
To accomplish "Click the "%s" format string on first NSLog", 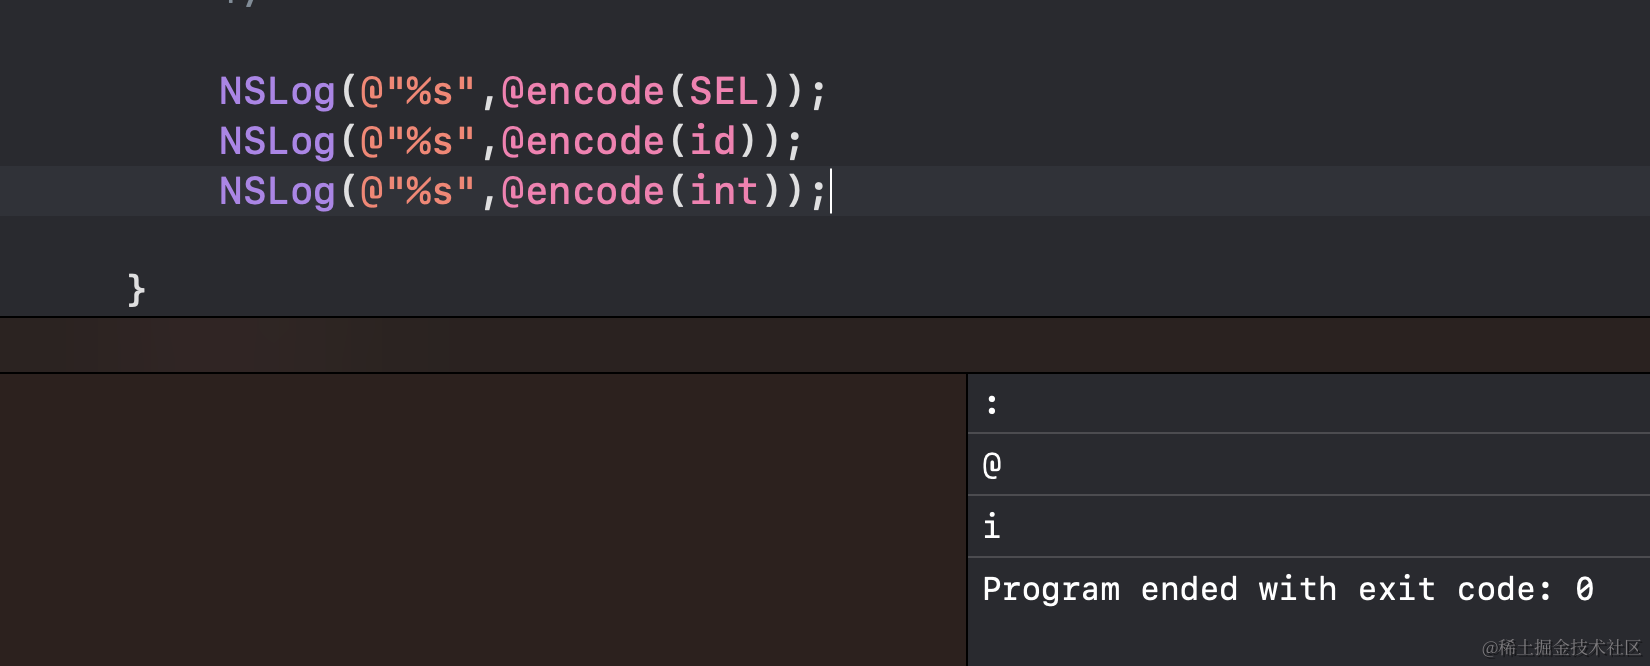I will click(418, 92).
